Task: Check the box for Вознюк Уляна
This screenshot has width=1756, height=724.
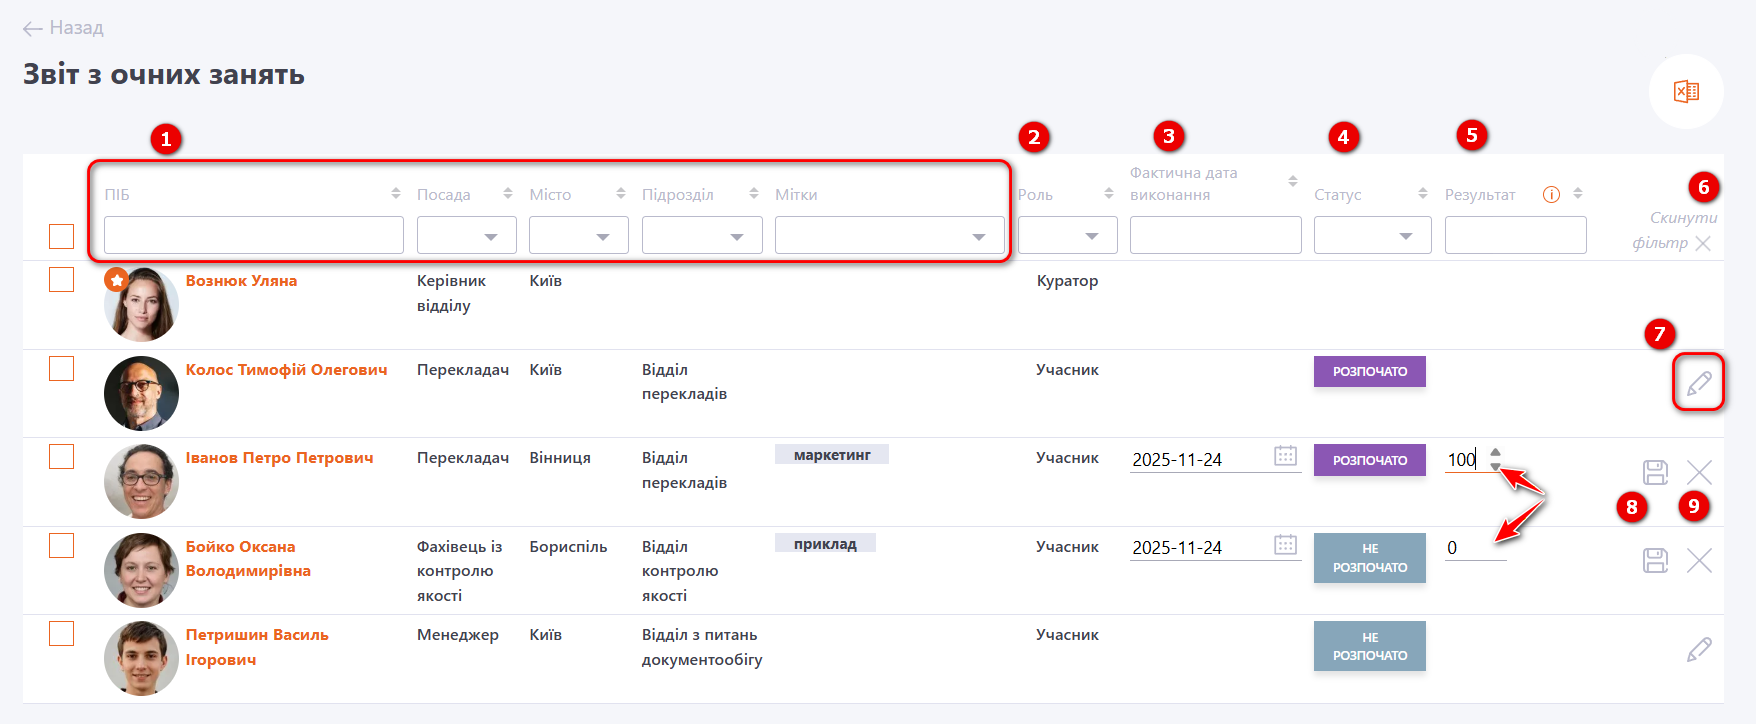Action: [62, 280]
